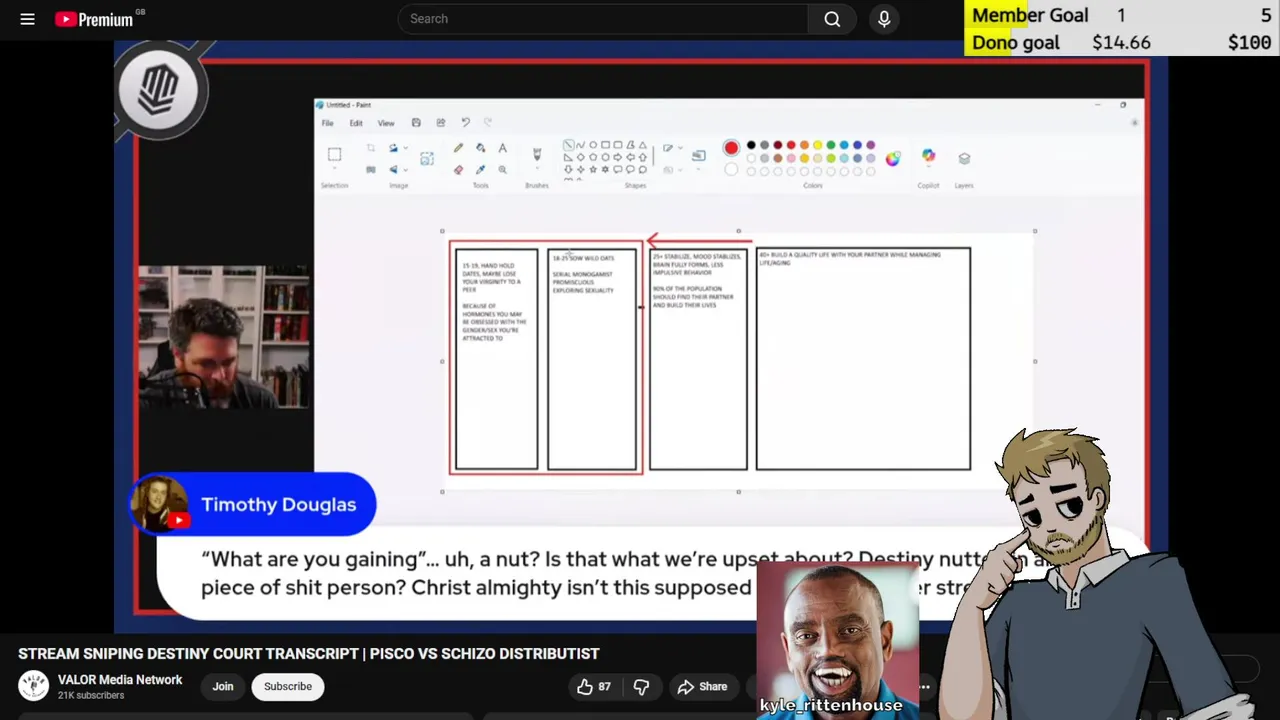
Task: Click the Subscribe button
Action: tap(288, 686)
